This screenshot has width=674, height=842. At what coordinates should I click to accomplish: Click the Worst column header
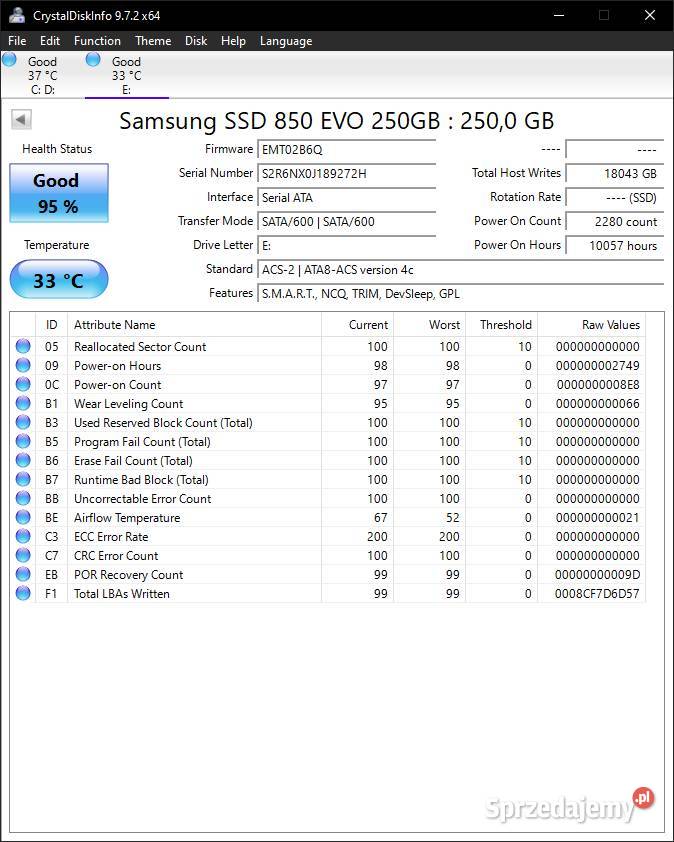point(429,325)
